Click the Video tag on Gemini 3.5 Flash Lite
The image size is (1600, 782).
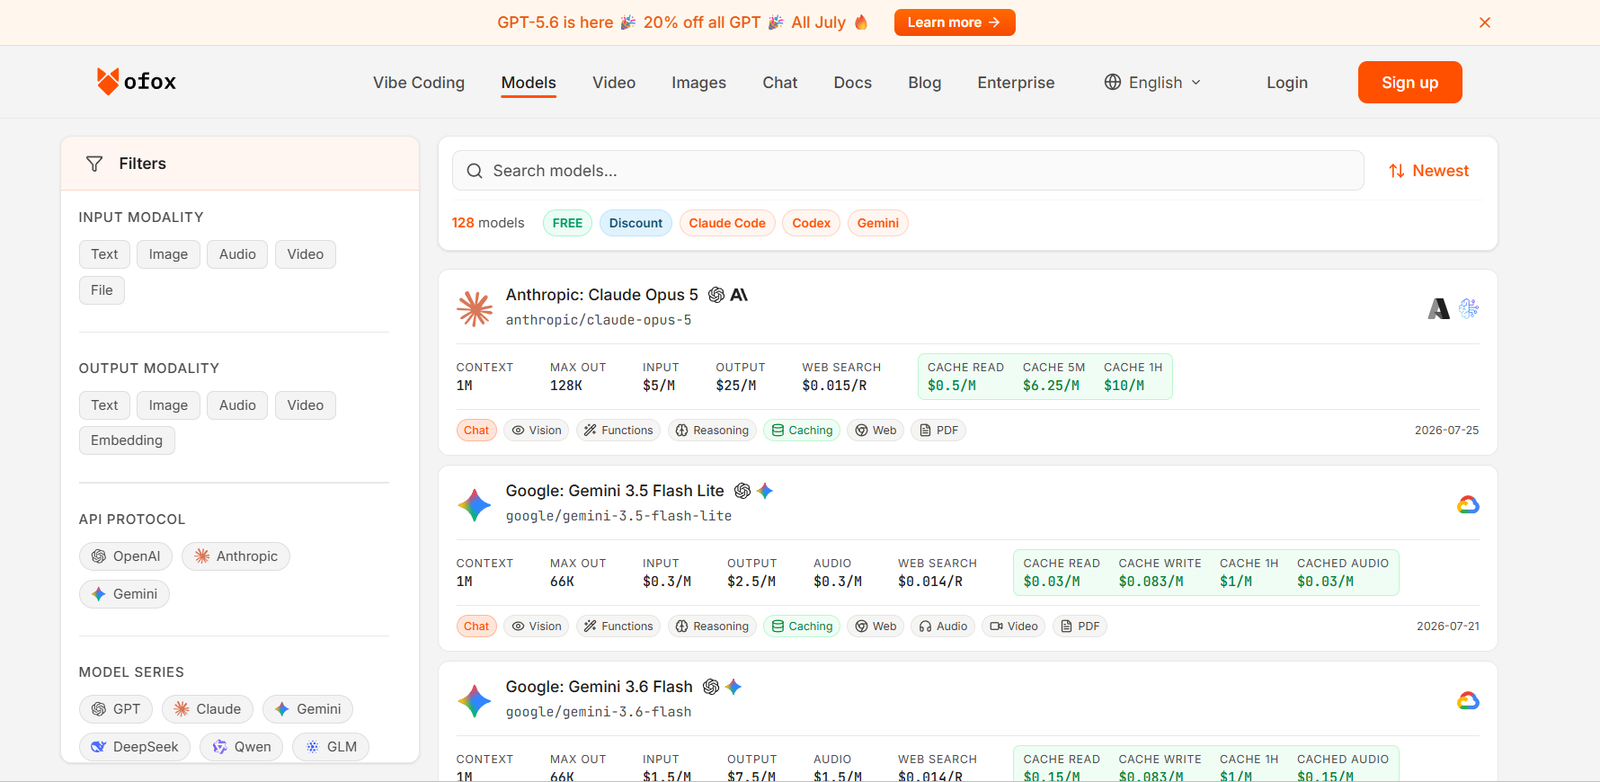pyautogui.click(x=1014, y=626)
